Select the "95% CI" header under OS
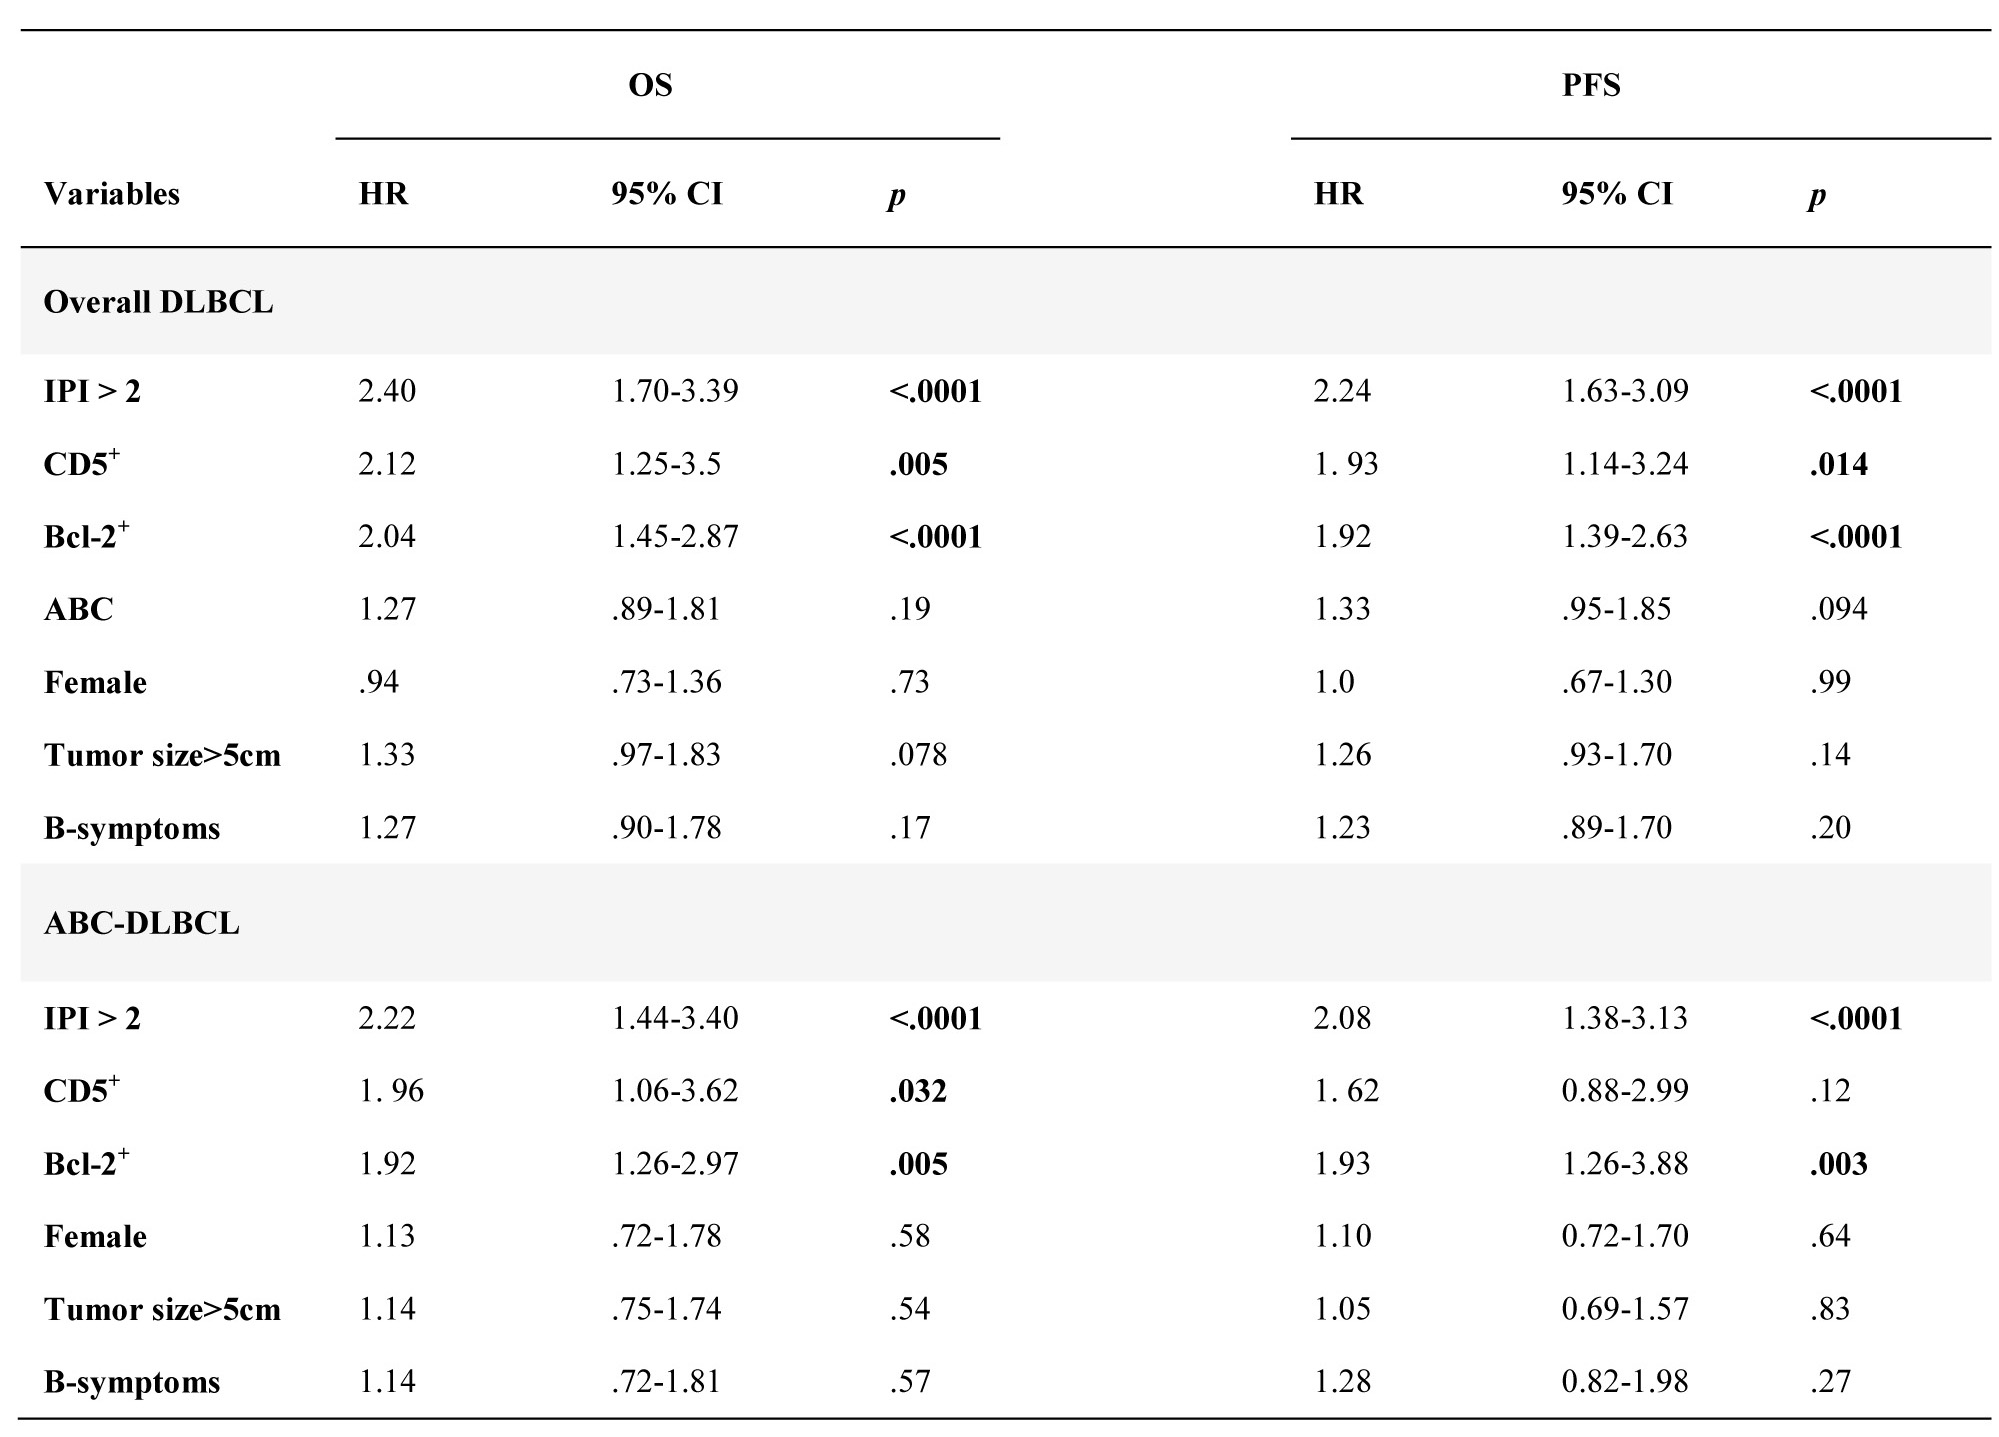Viewport: 1999px width, 1437px height. (667, 193)
